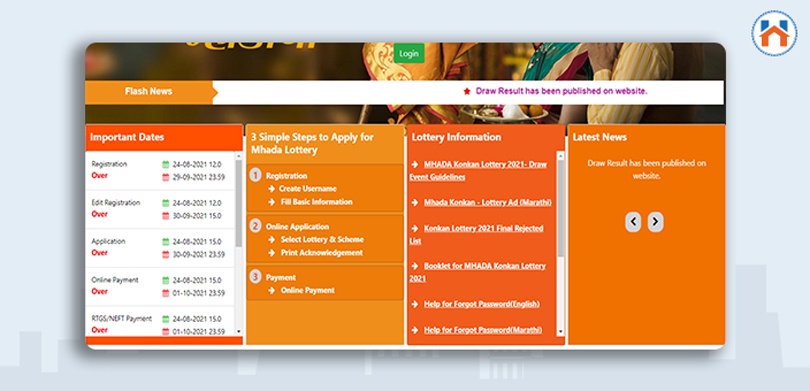Click the red calendar icon for Edit Registration

pyautogui.click(x=165, y=216)
